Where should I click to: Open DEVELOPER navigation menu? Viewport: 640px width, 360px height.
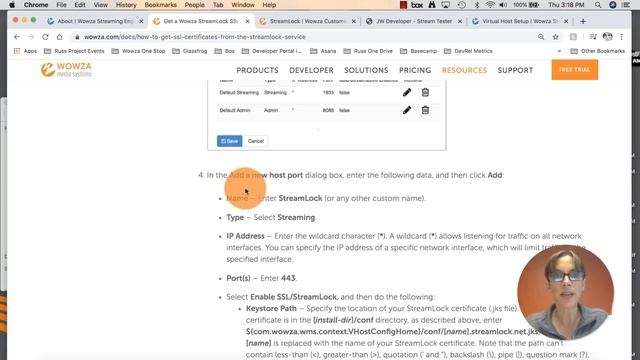[311, 70]
